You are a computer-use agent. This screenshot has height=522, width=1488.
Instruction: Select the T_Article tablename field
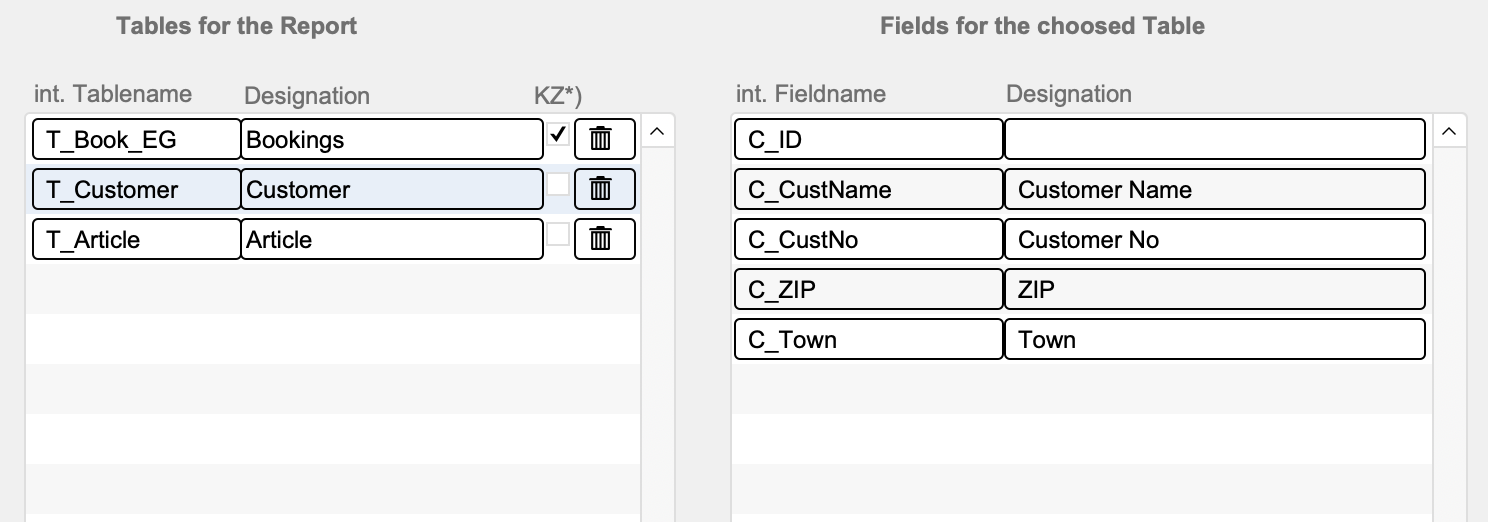[x=136, y=239]
